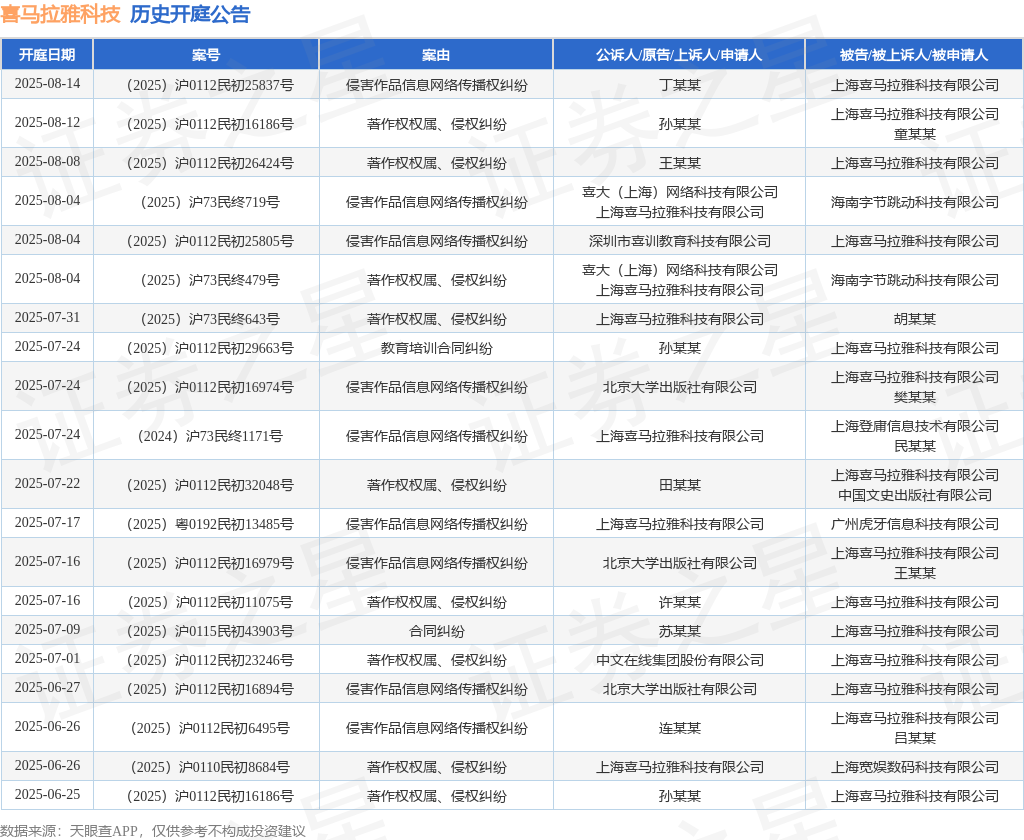Click defendant 中国文史出版社有限公司
The width and height of the screenshot is (1024, 840).
[x=914, y=495]
